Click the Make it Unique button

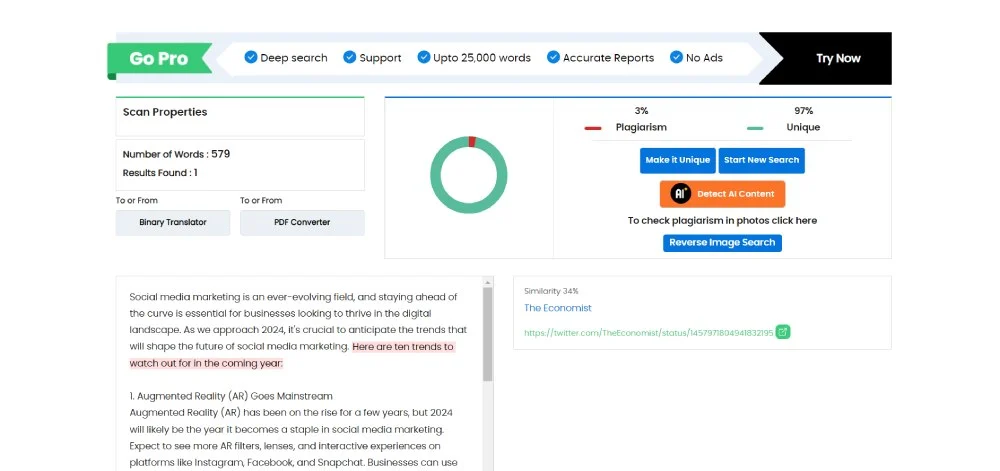click(677, 160)
